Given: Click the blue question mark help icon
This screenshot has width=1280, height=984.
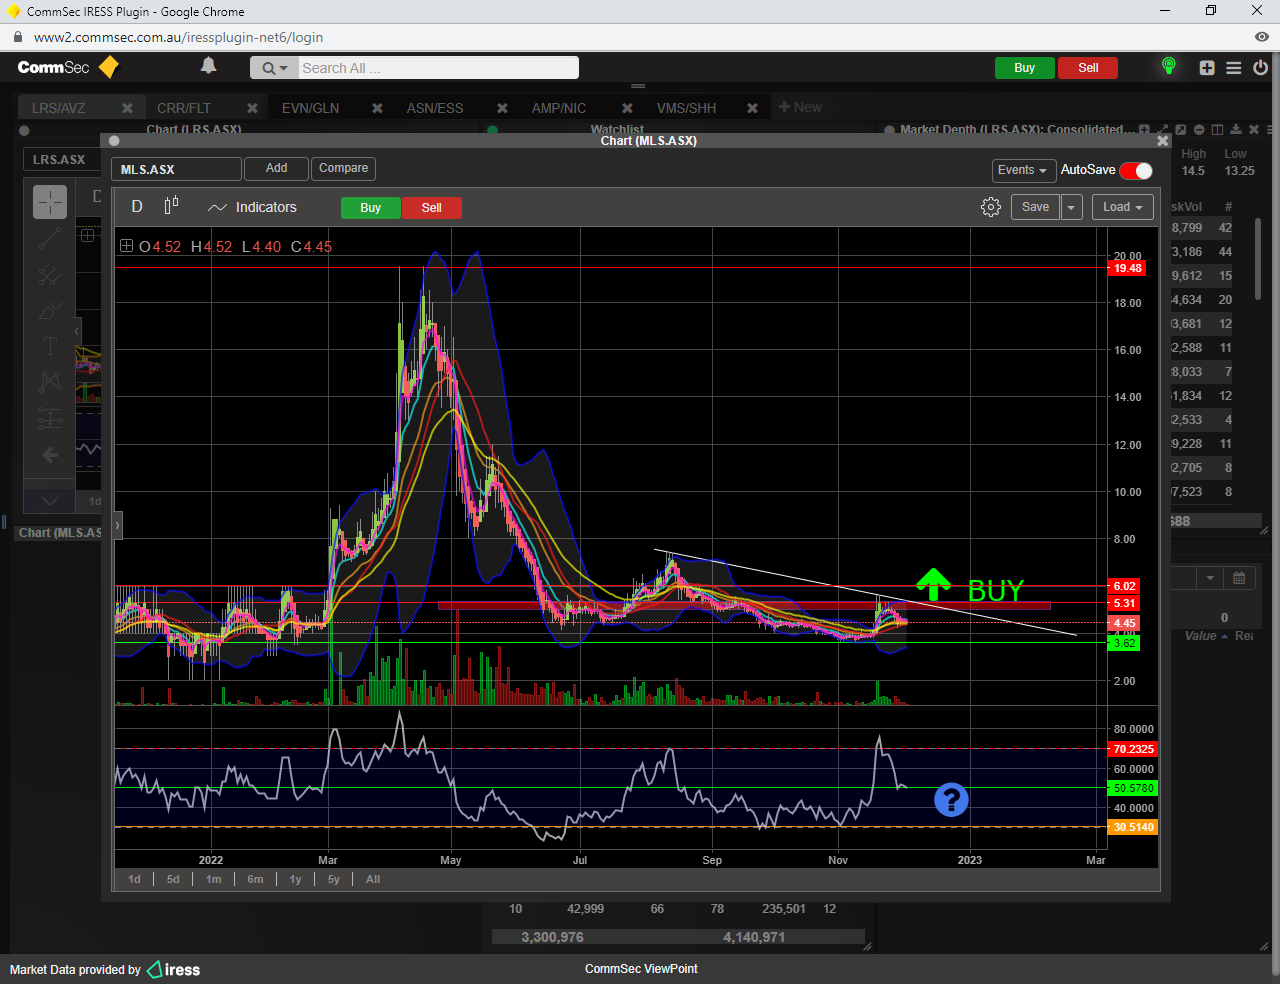Looking at the screenshot, I should click(950, 799).
